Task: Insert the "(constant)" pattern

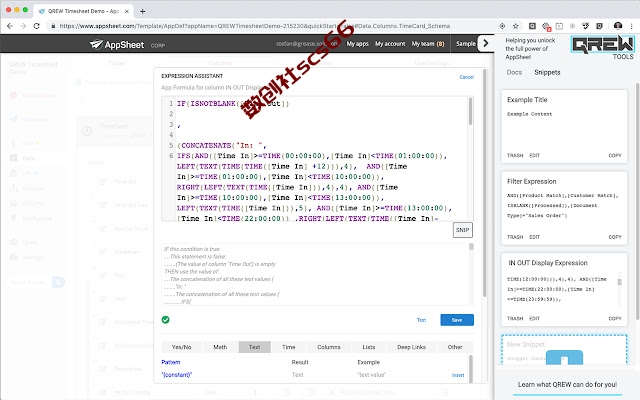Action: pos(458,375)
